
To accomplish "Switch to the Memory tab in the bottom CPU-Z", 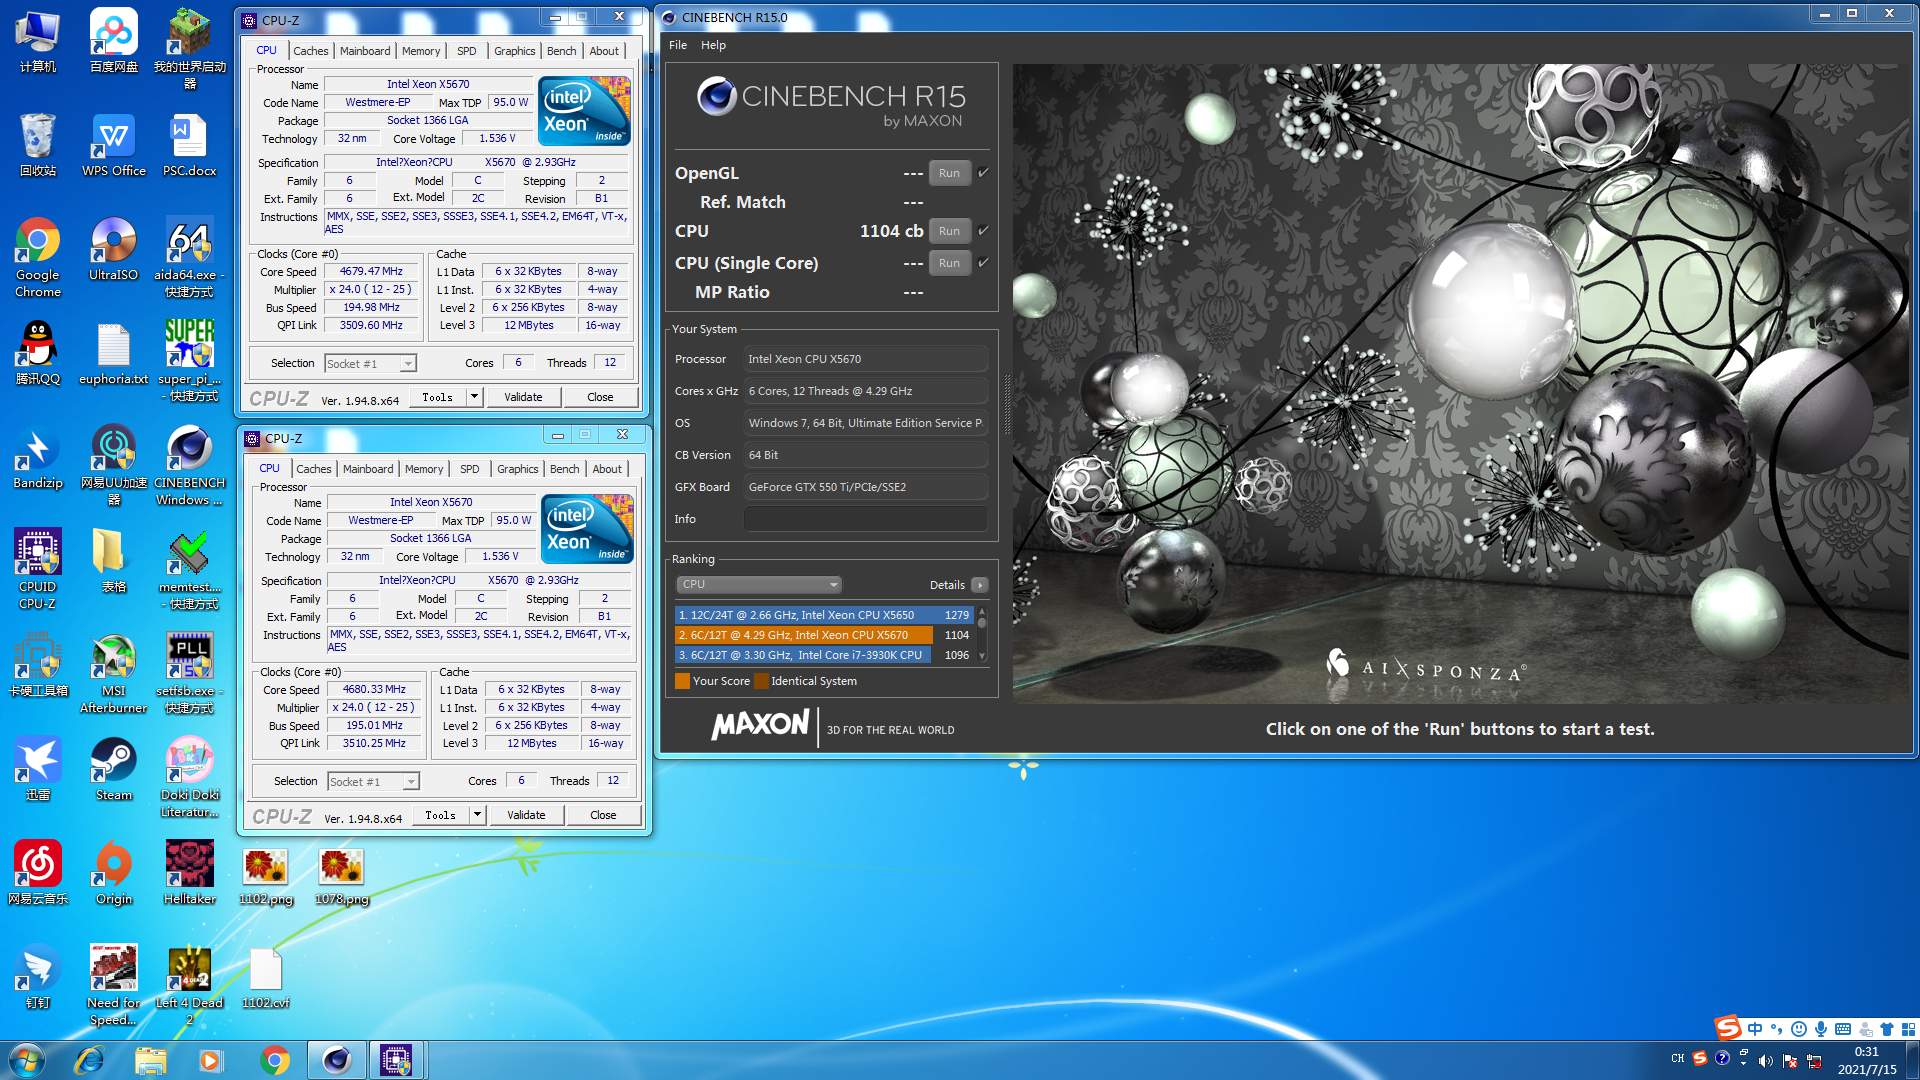I will pos(424,469).
